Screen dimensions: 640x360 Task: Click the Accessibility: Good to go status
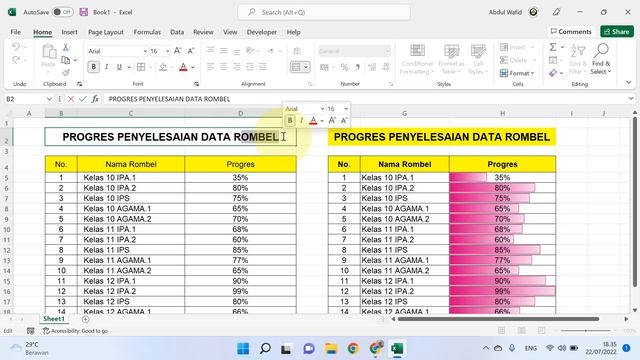coord(76,331)
